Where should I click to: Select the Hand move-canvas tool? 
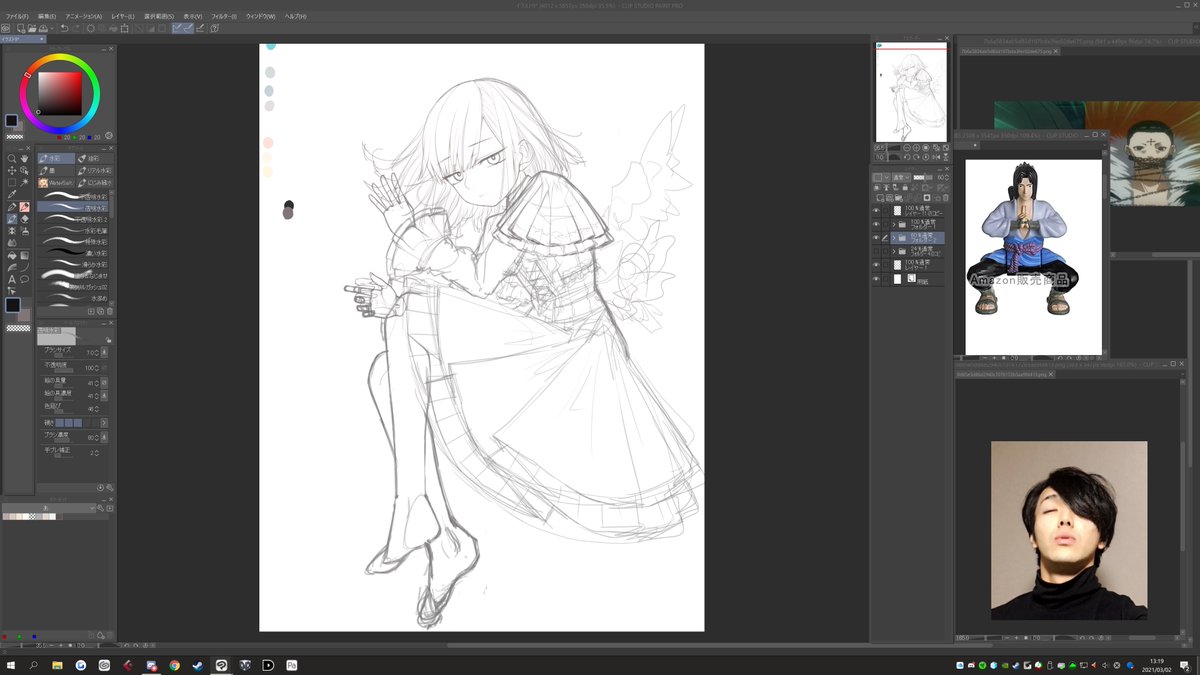tap(24, 159)
